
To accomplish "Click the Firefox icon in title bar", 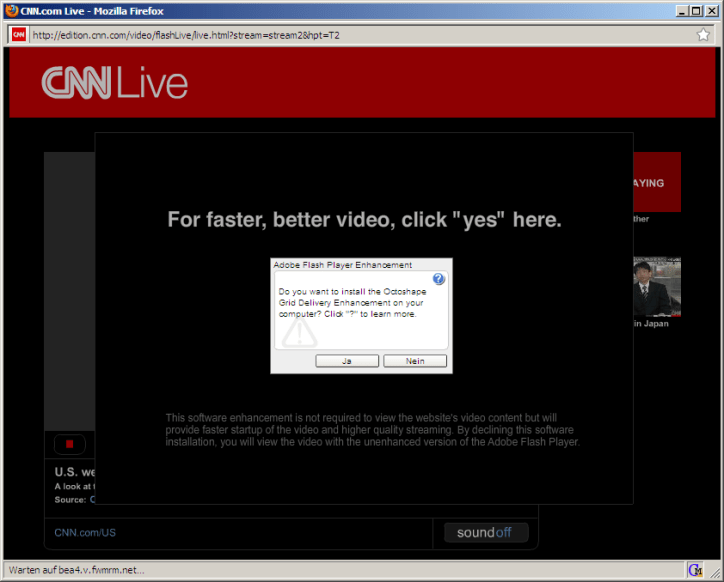I will [10, 10].
